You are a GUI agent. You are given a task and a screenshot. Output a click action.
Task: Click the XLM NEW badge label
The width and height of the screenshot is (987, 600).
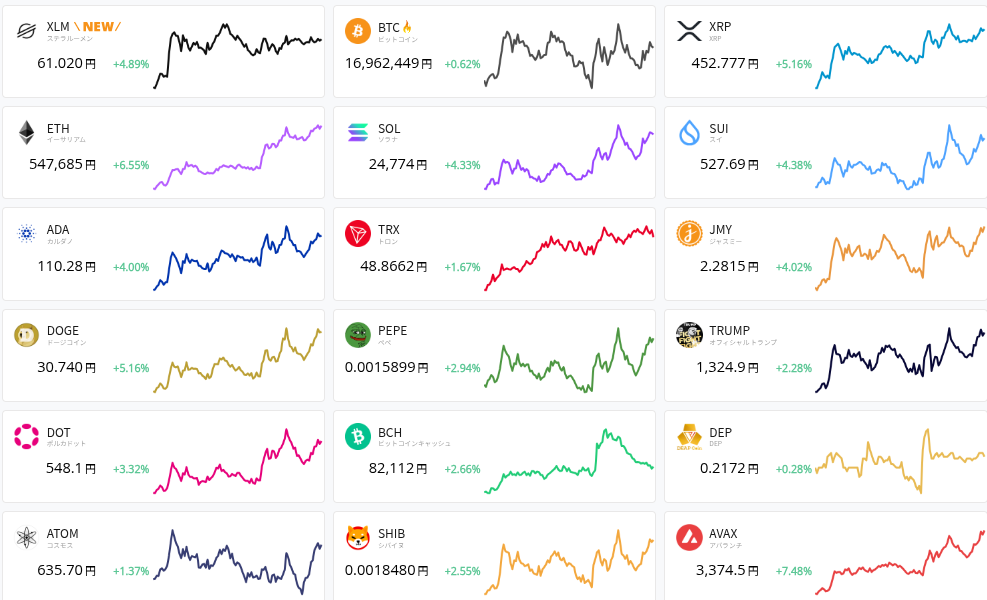click(x=97, y=26)
